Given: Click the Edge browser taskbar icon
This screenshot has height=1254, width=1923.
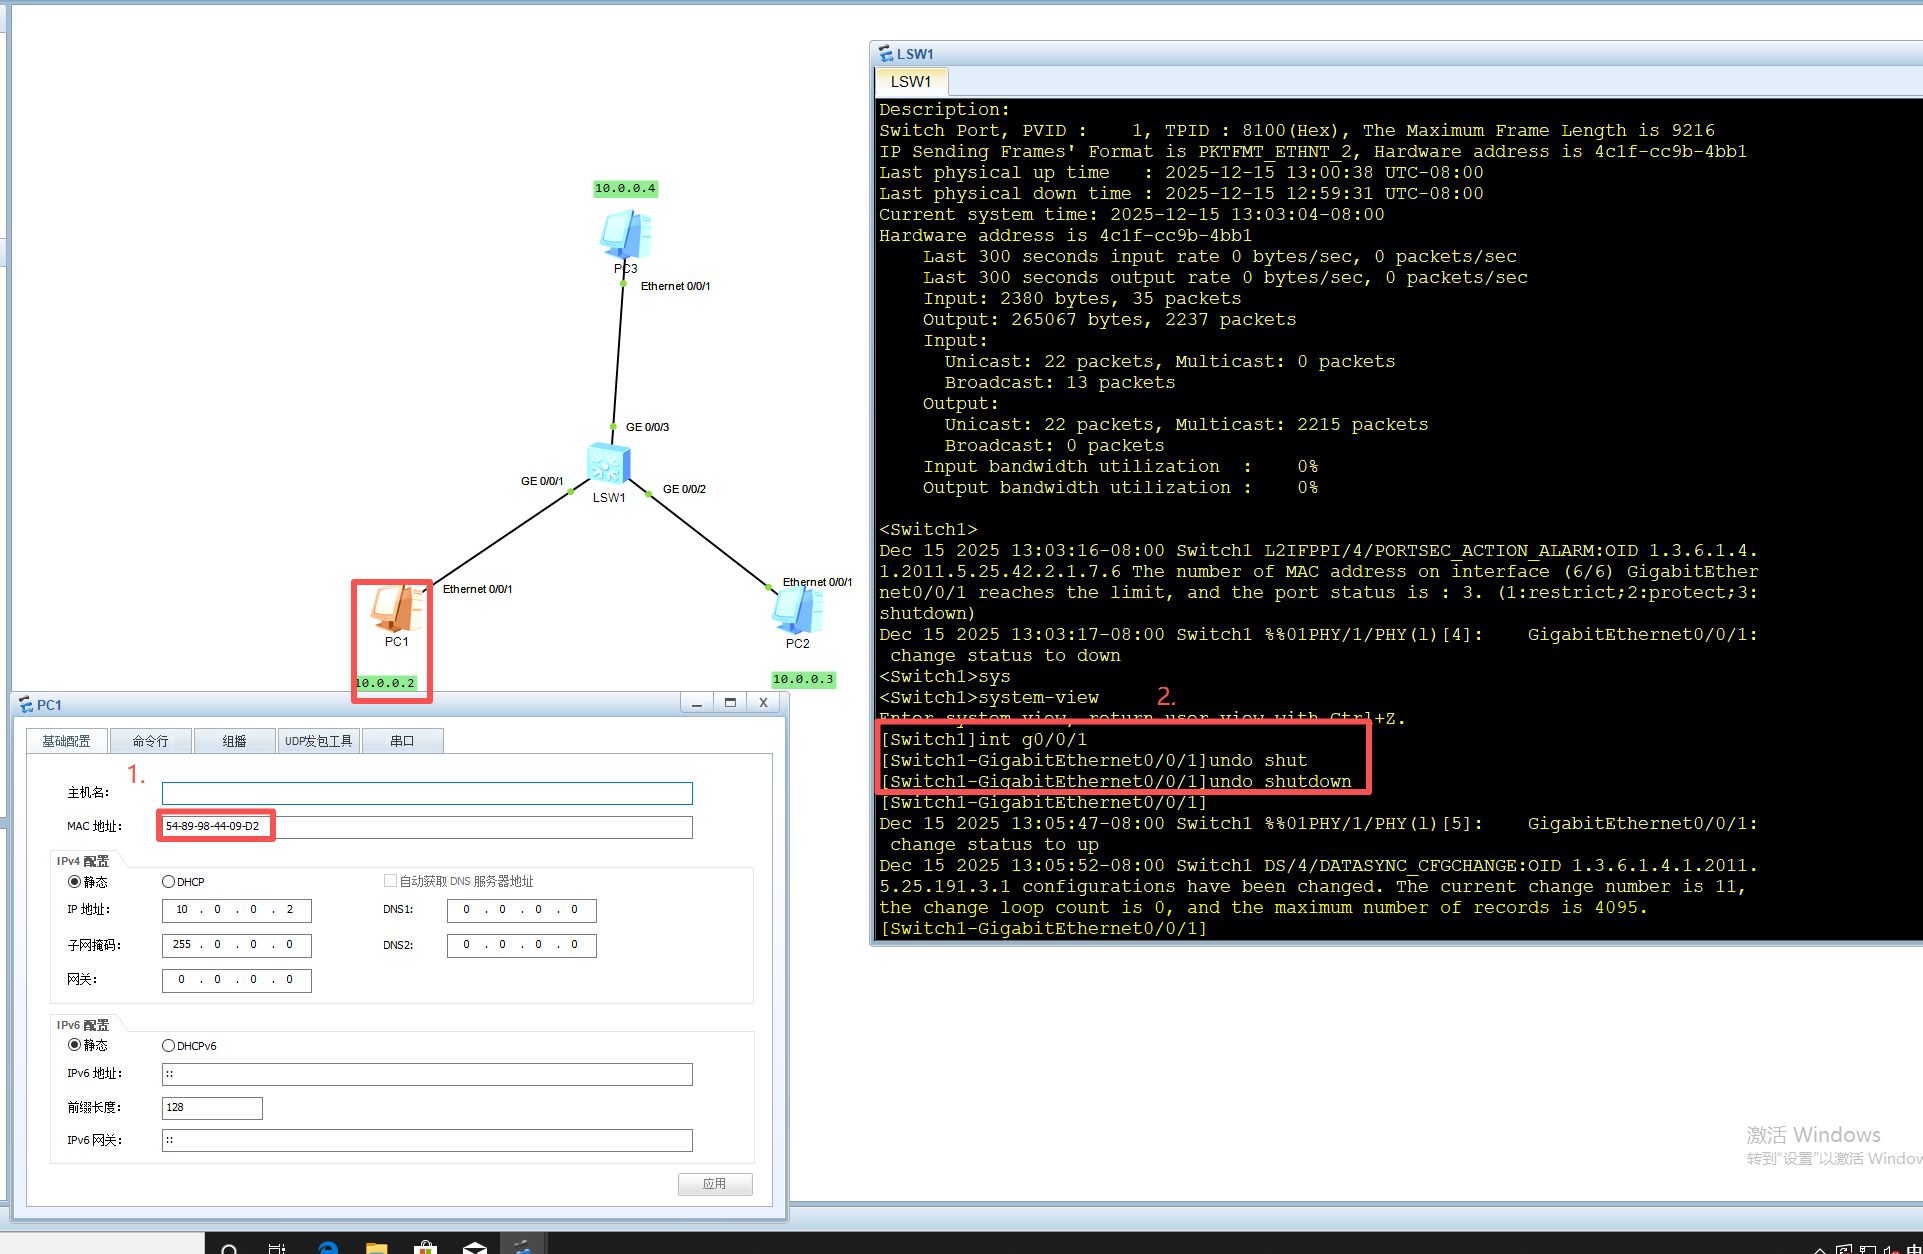Looking at the screenshot, I should [x=328, y=1246].
